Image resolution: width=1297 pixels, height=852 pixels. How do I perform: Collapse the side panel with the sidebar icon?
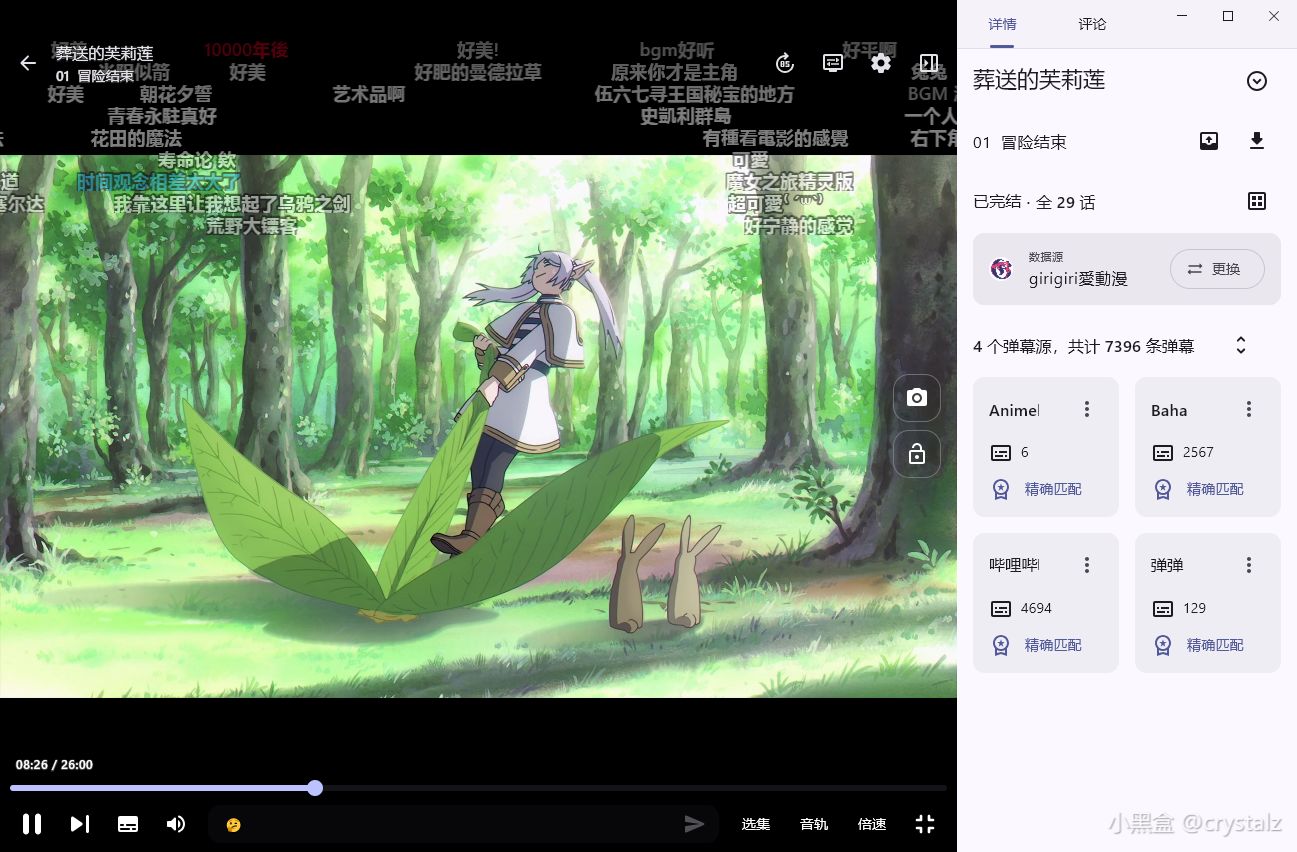[x=929, y=63]
